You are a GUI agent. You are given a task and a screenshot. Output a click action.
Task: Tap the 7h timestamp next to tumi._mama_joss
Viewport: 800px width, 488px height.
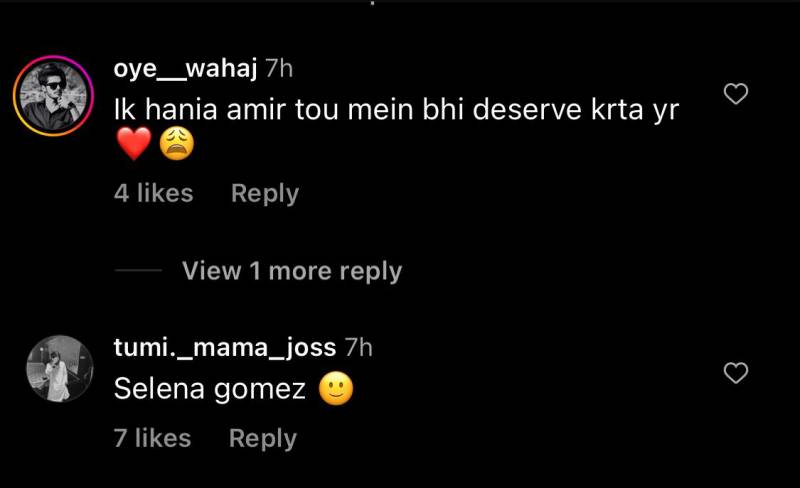(x=359, y=348)
